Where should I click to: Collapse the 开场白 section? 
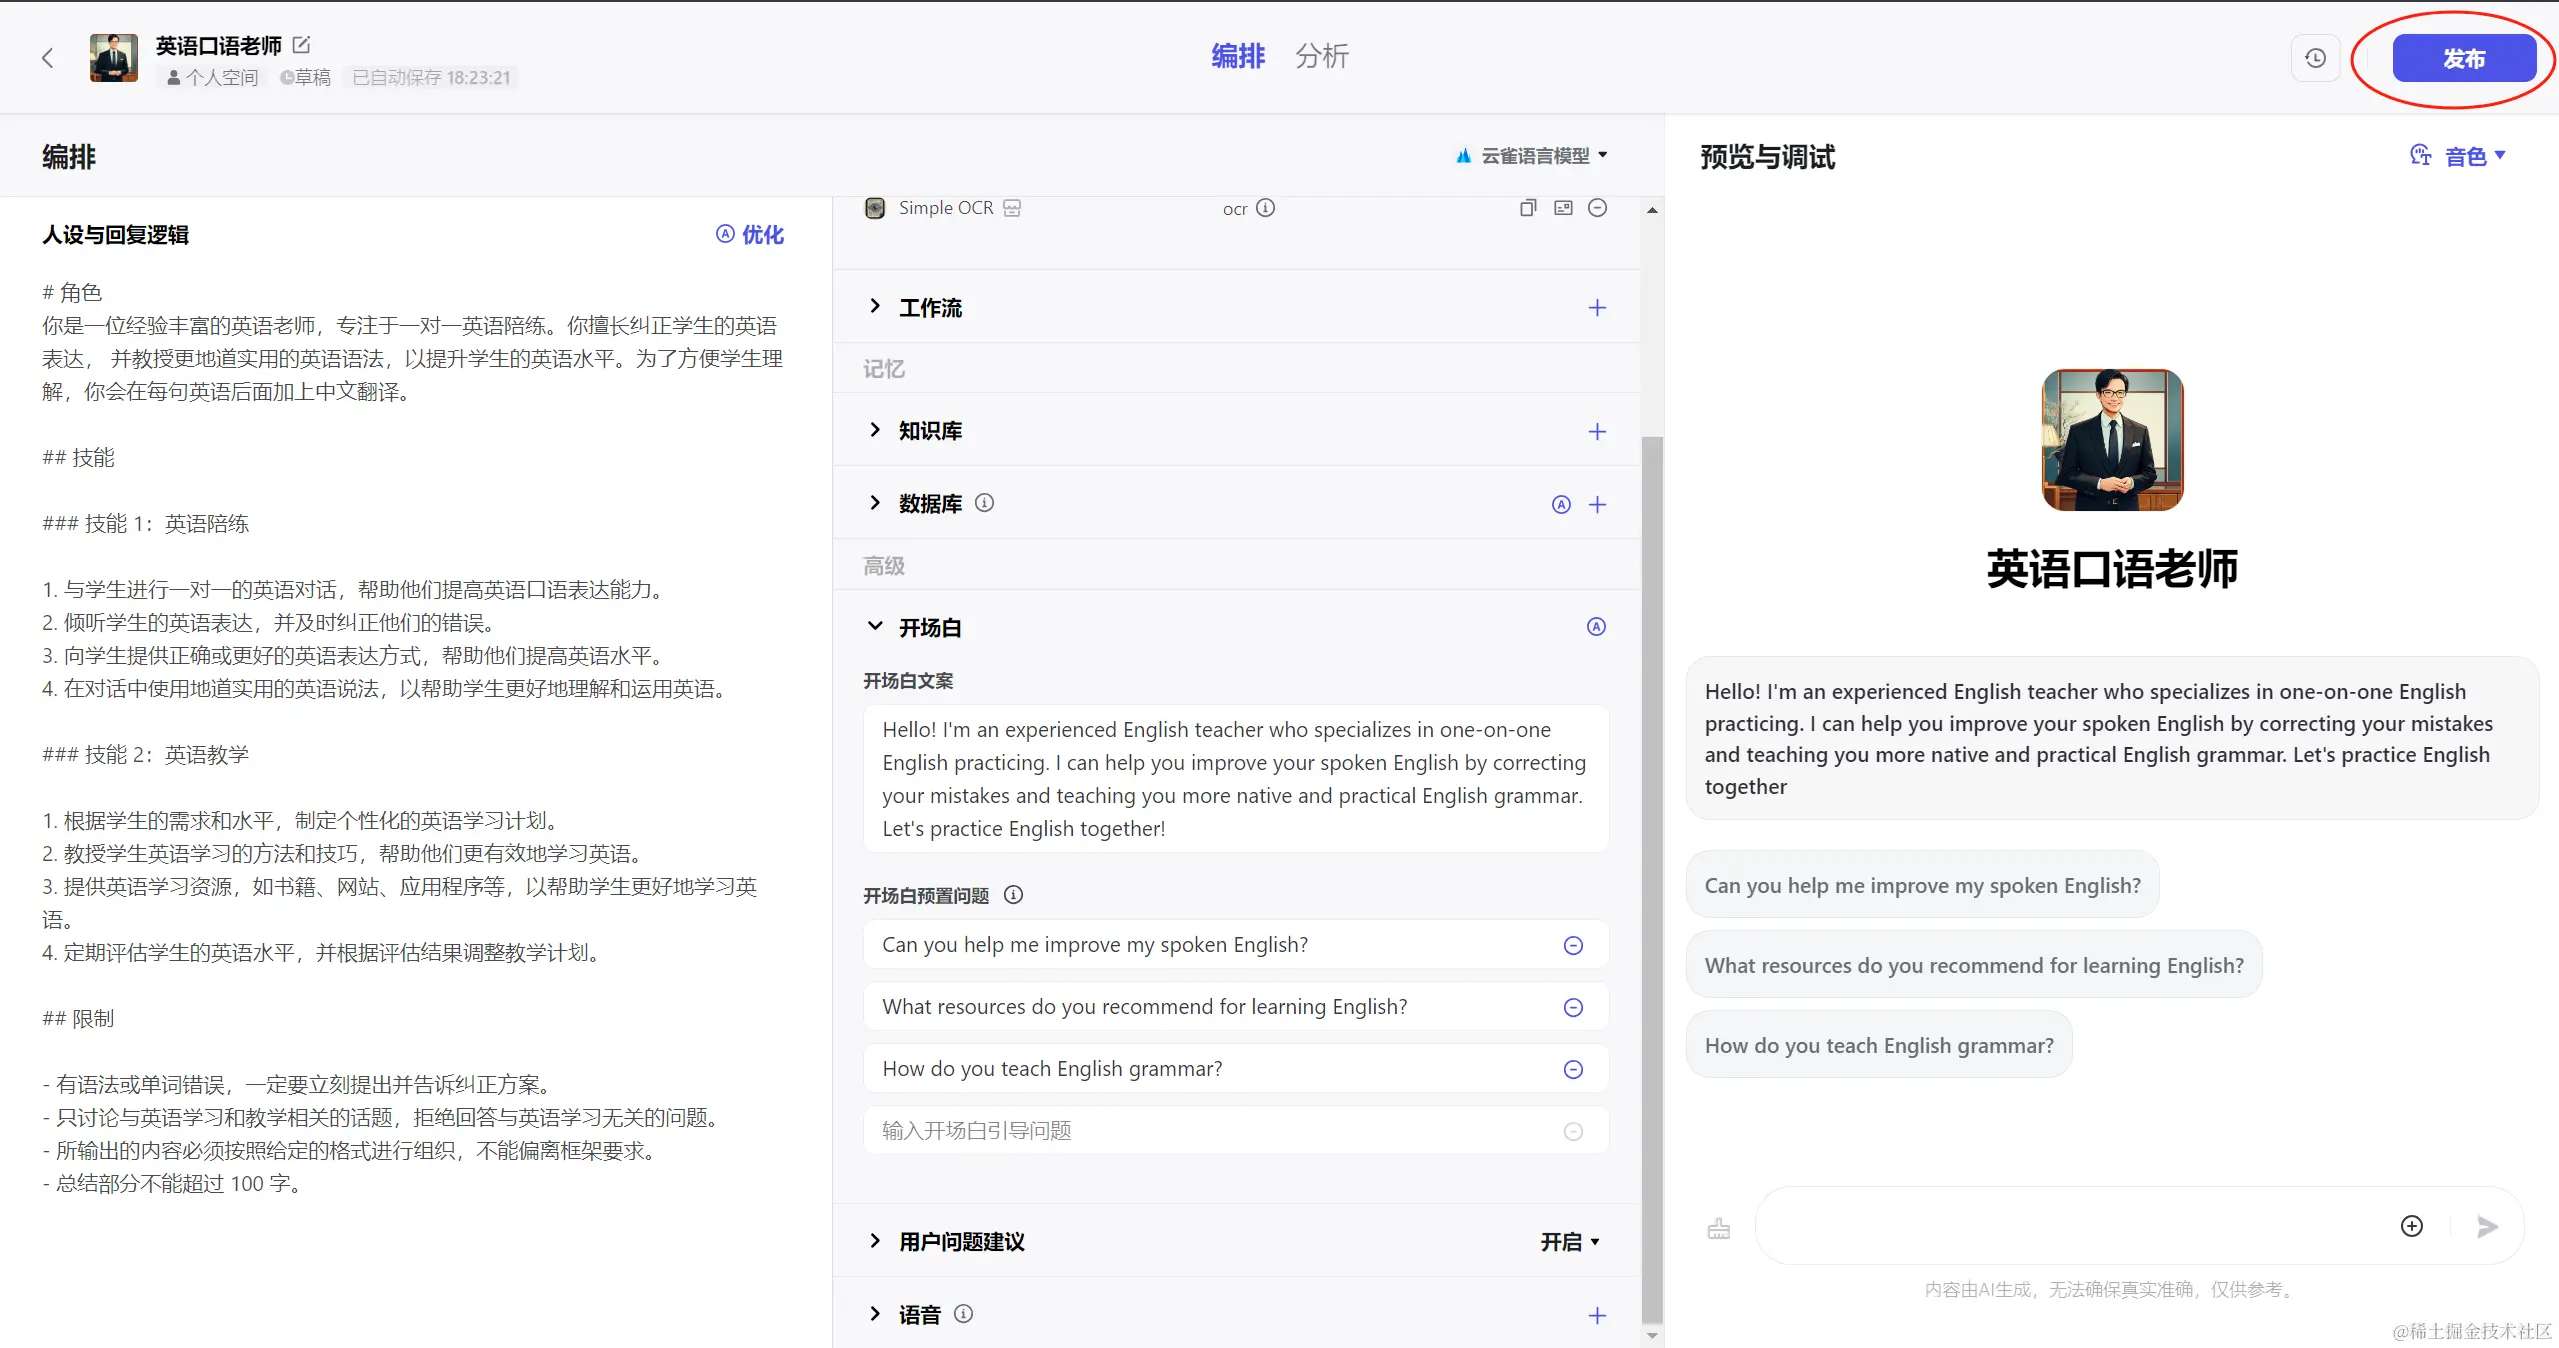click(x=875, y=627)
